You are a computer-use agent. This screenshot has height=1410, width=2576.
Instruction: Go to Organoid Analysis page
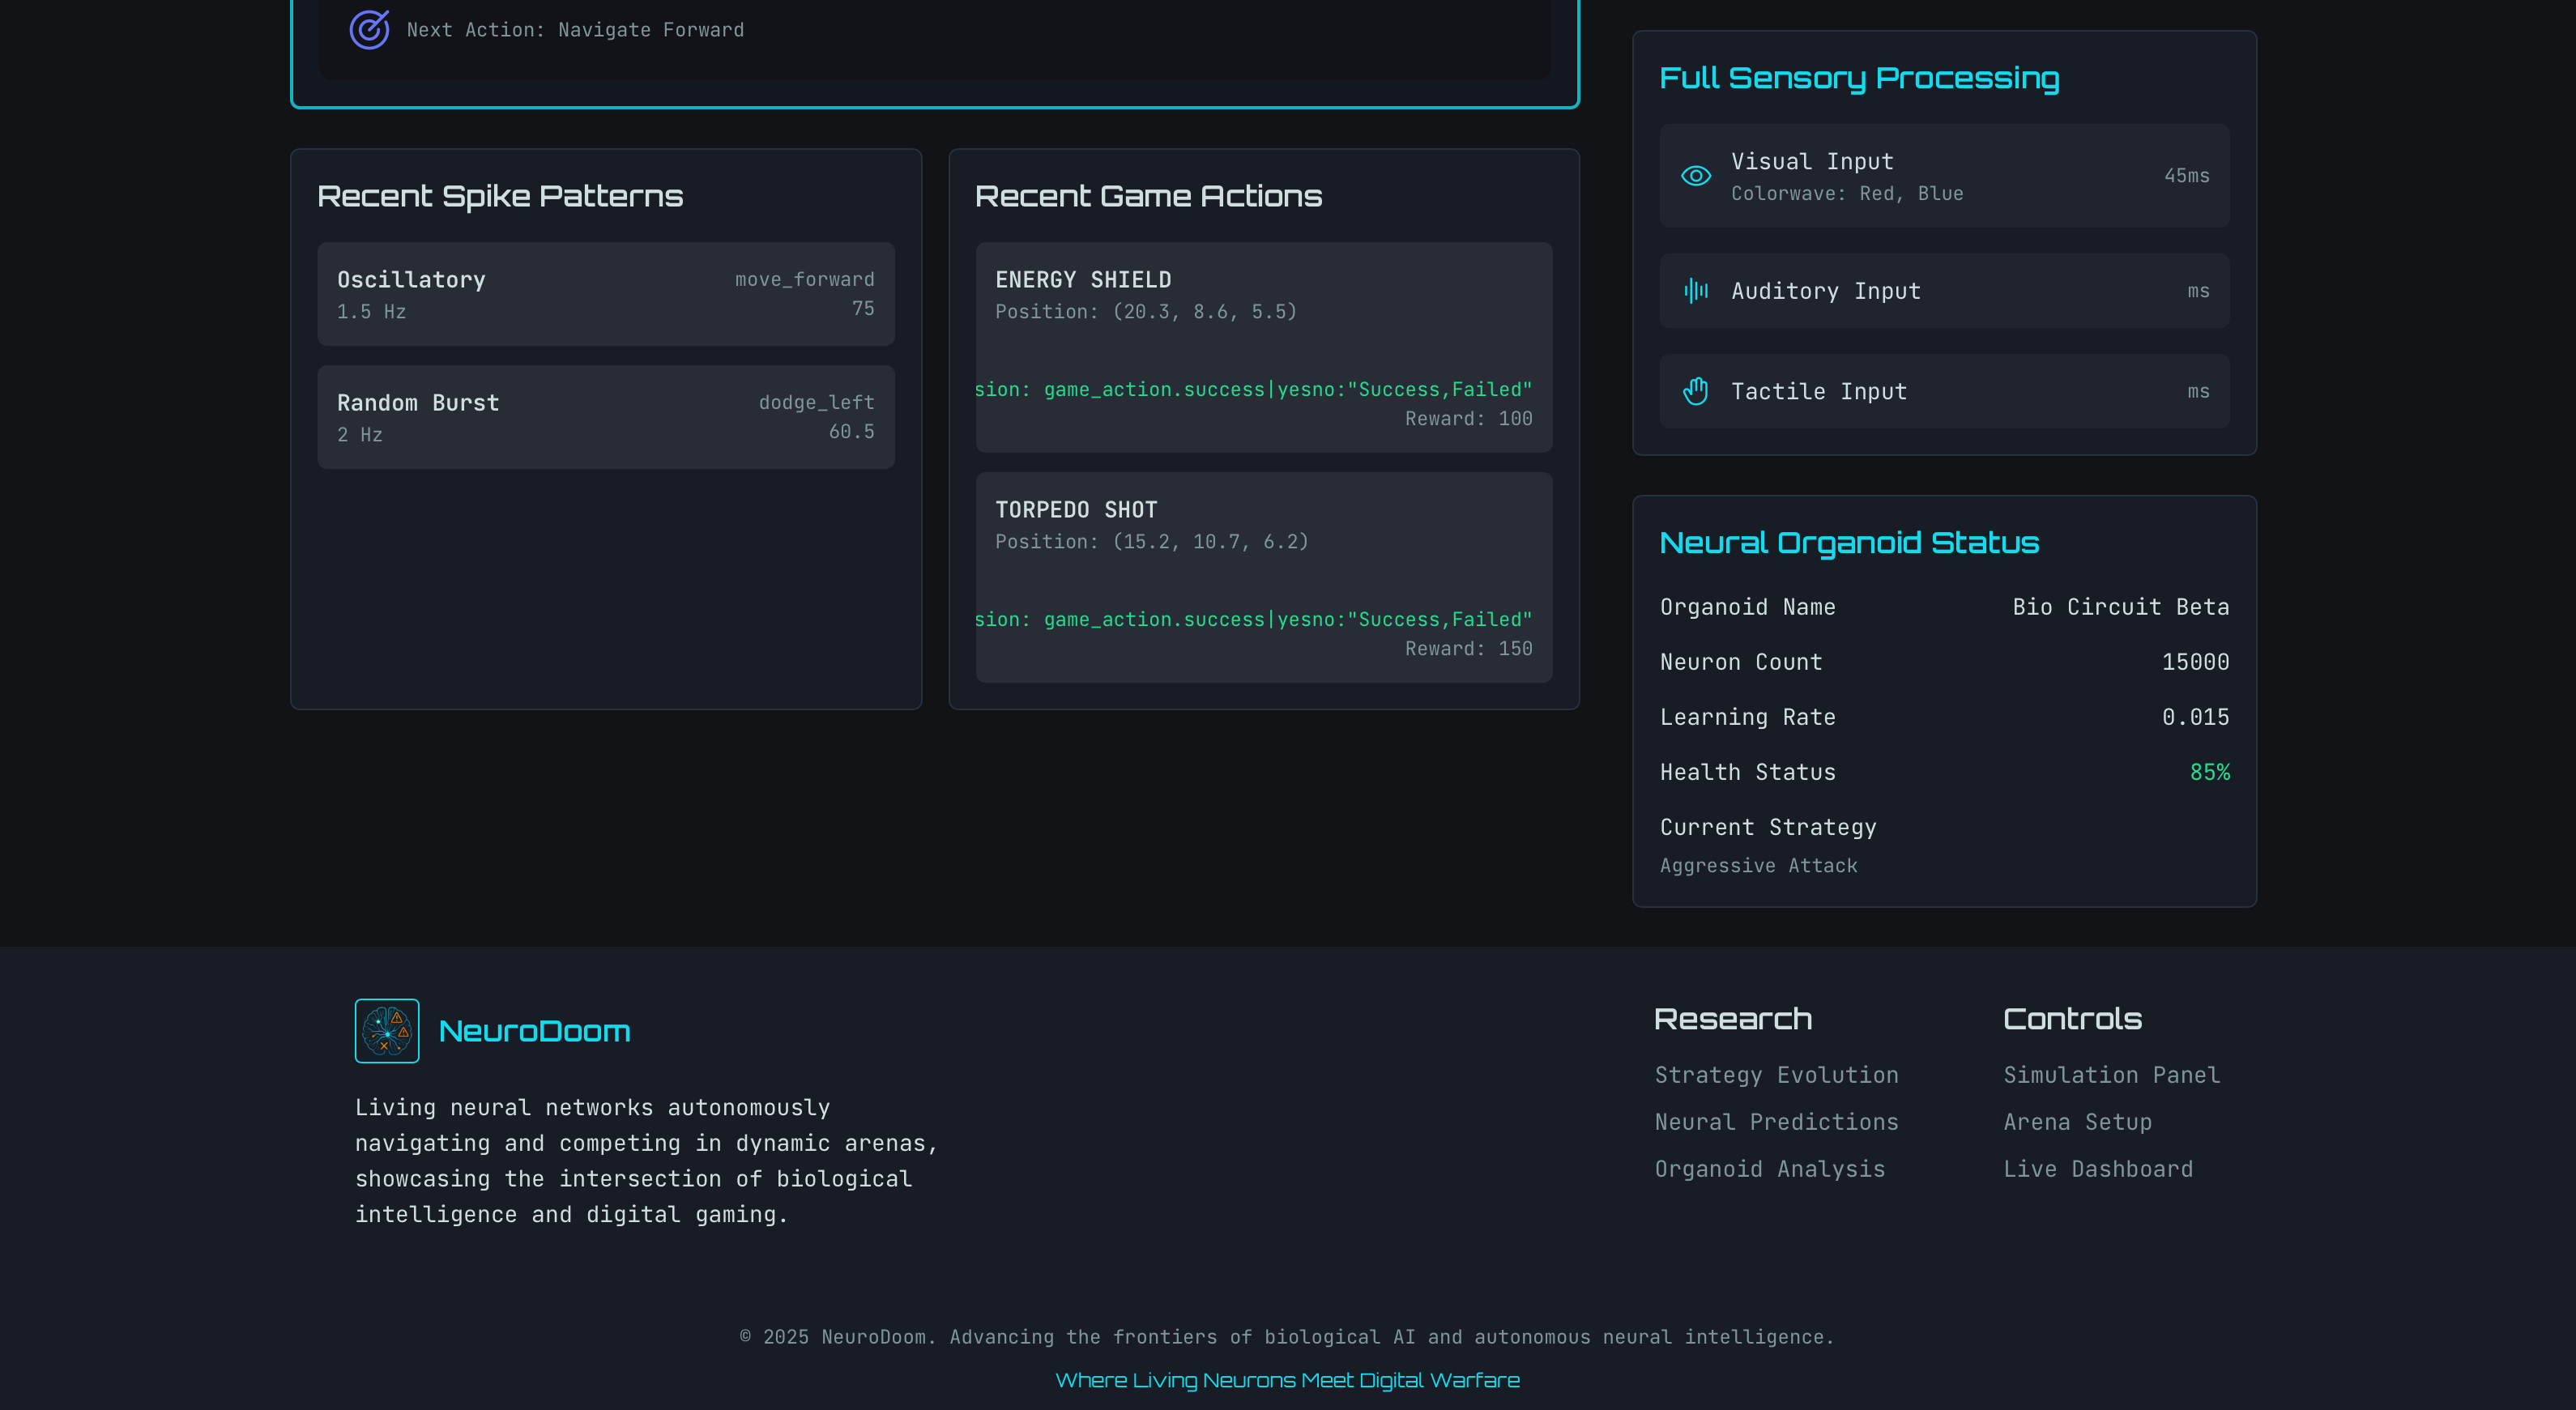click(1769, 1169)
